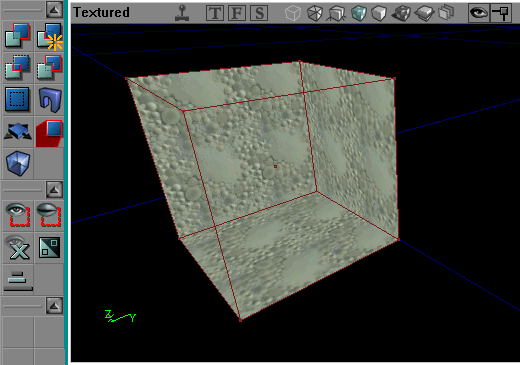Click the Change Camera Speed icon

pos(18,279)
